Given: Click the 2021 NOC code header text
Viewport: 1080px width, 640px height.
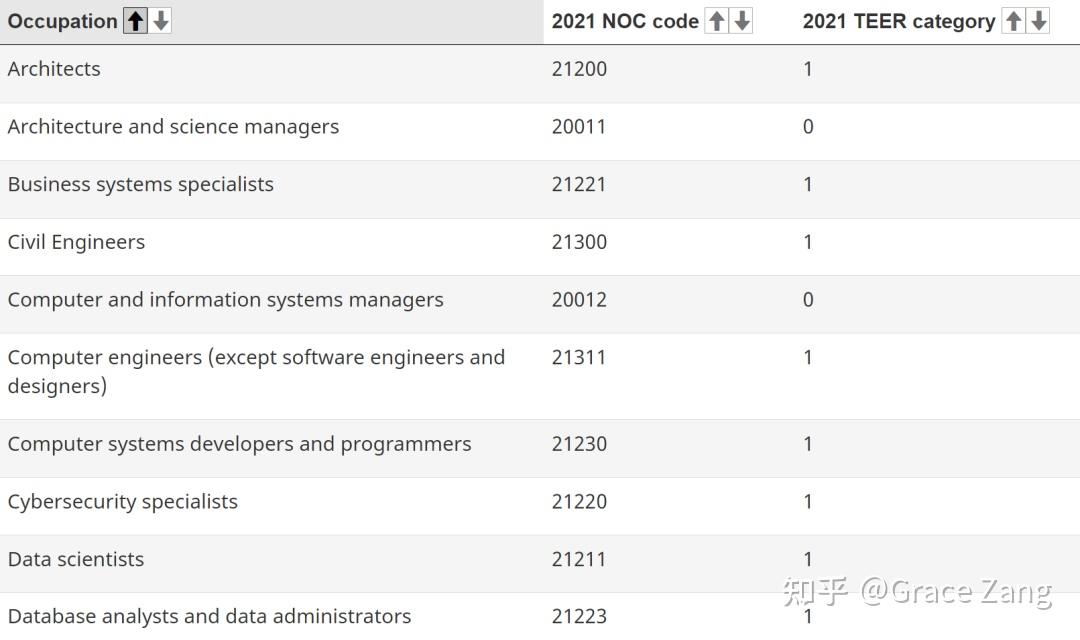Looking at the screenshot, I should [625, 21].
